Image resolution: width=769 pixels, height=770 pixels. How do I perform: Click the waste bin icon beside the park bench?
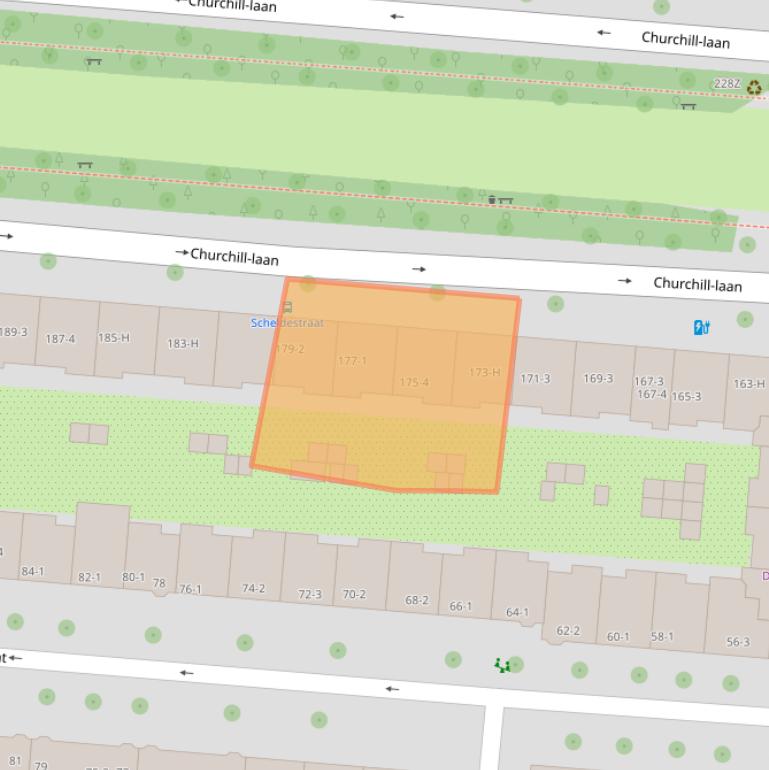click(x=491, y=200)
